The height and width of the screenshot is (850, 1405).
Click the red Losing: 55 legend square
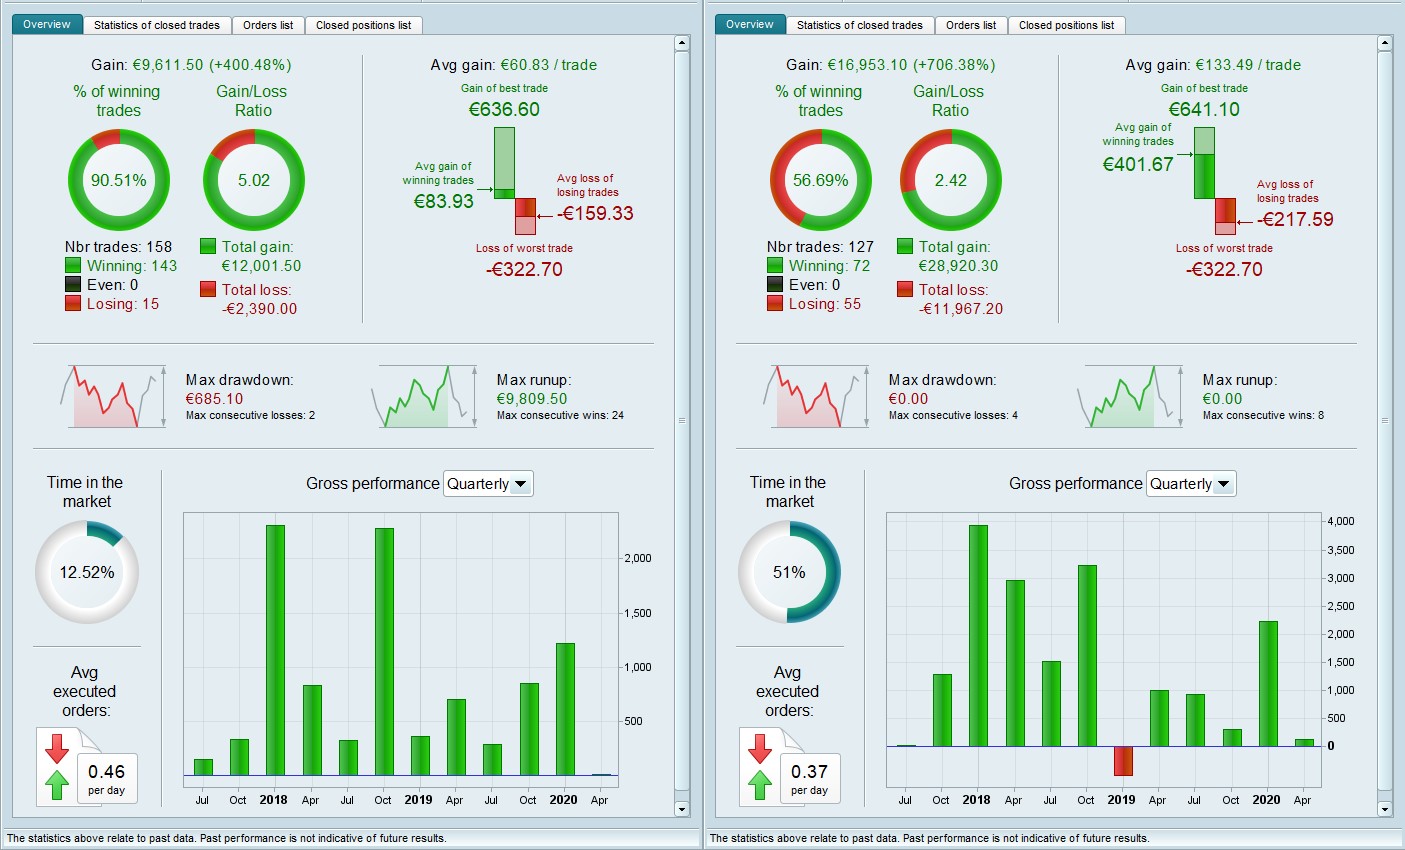pyautogui.click(x=775, y=303)
